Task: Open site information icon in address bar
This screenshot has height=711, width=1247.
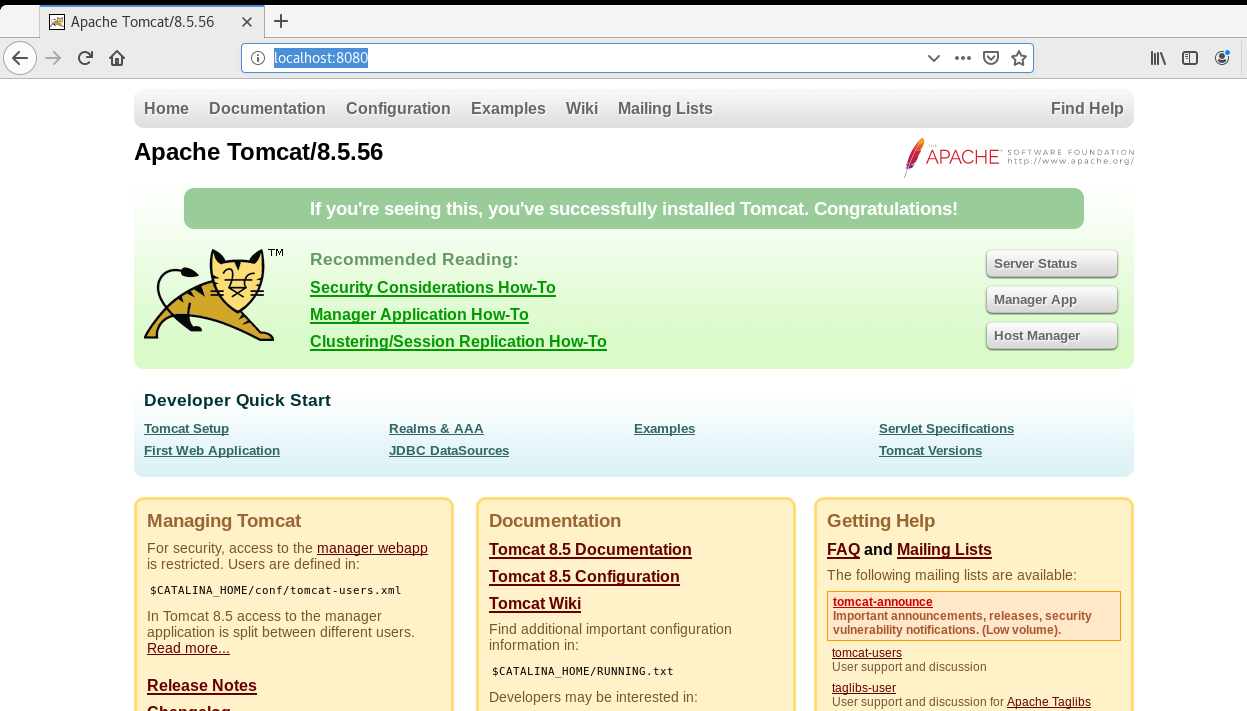Action: point(258,58)
